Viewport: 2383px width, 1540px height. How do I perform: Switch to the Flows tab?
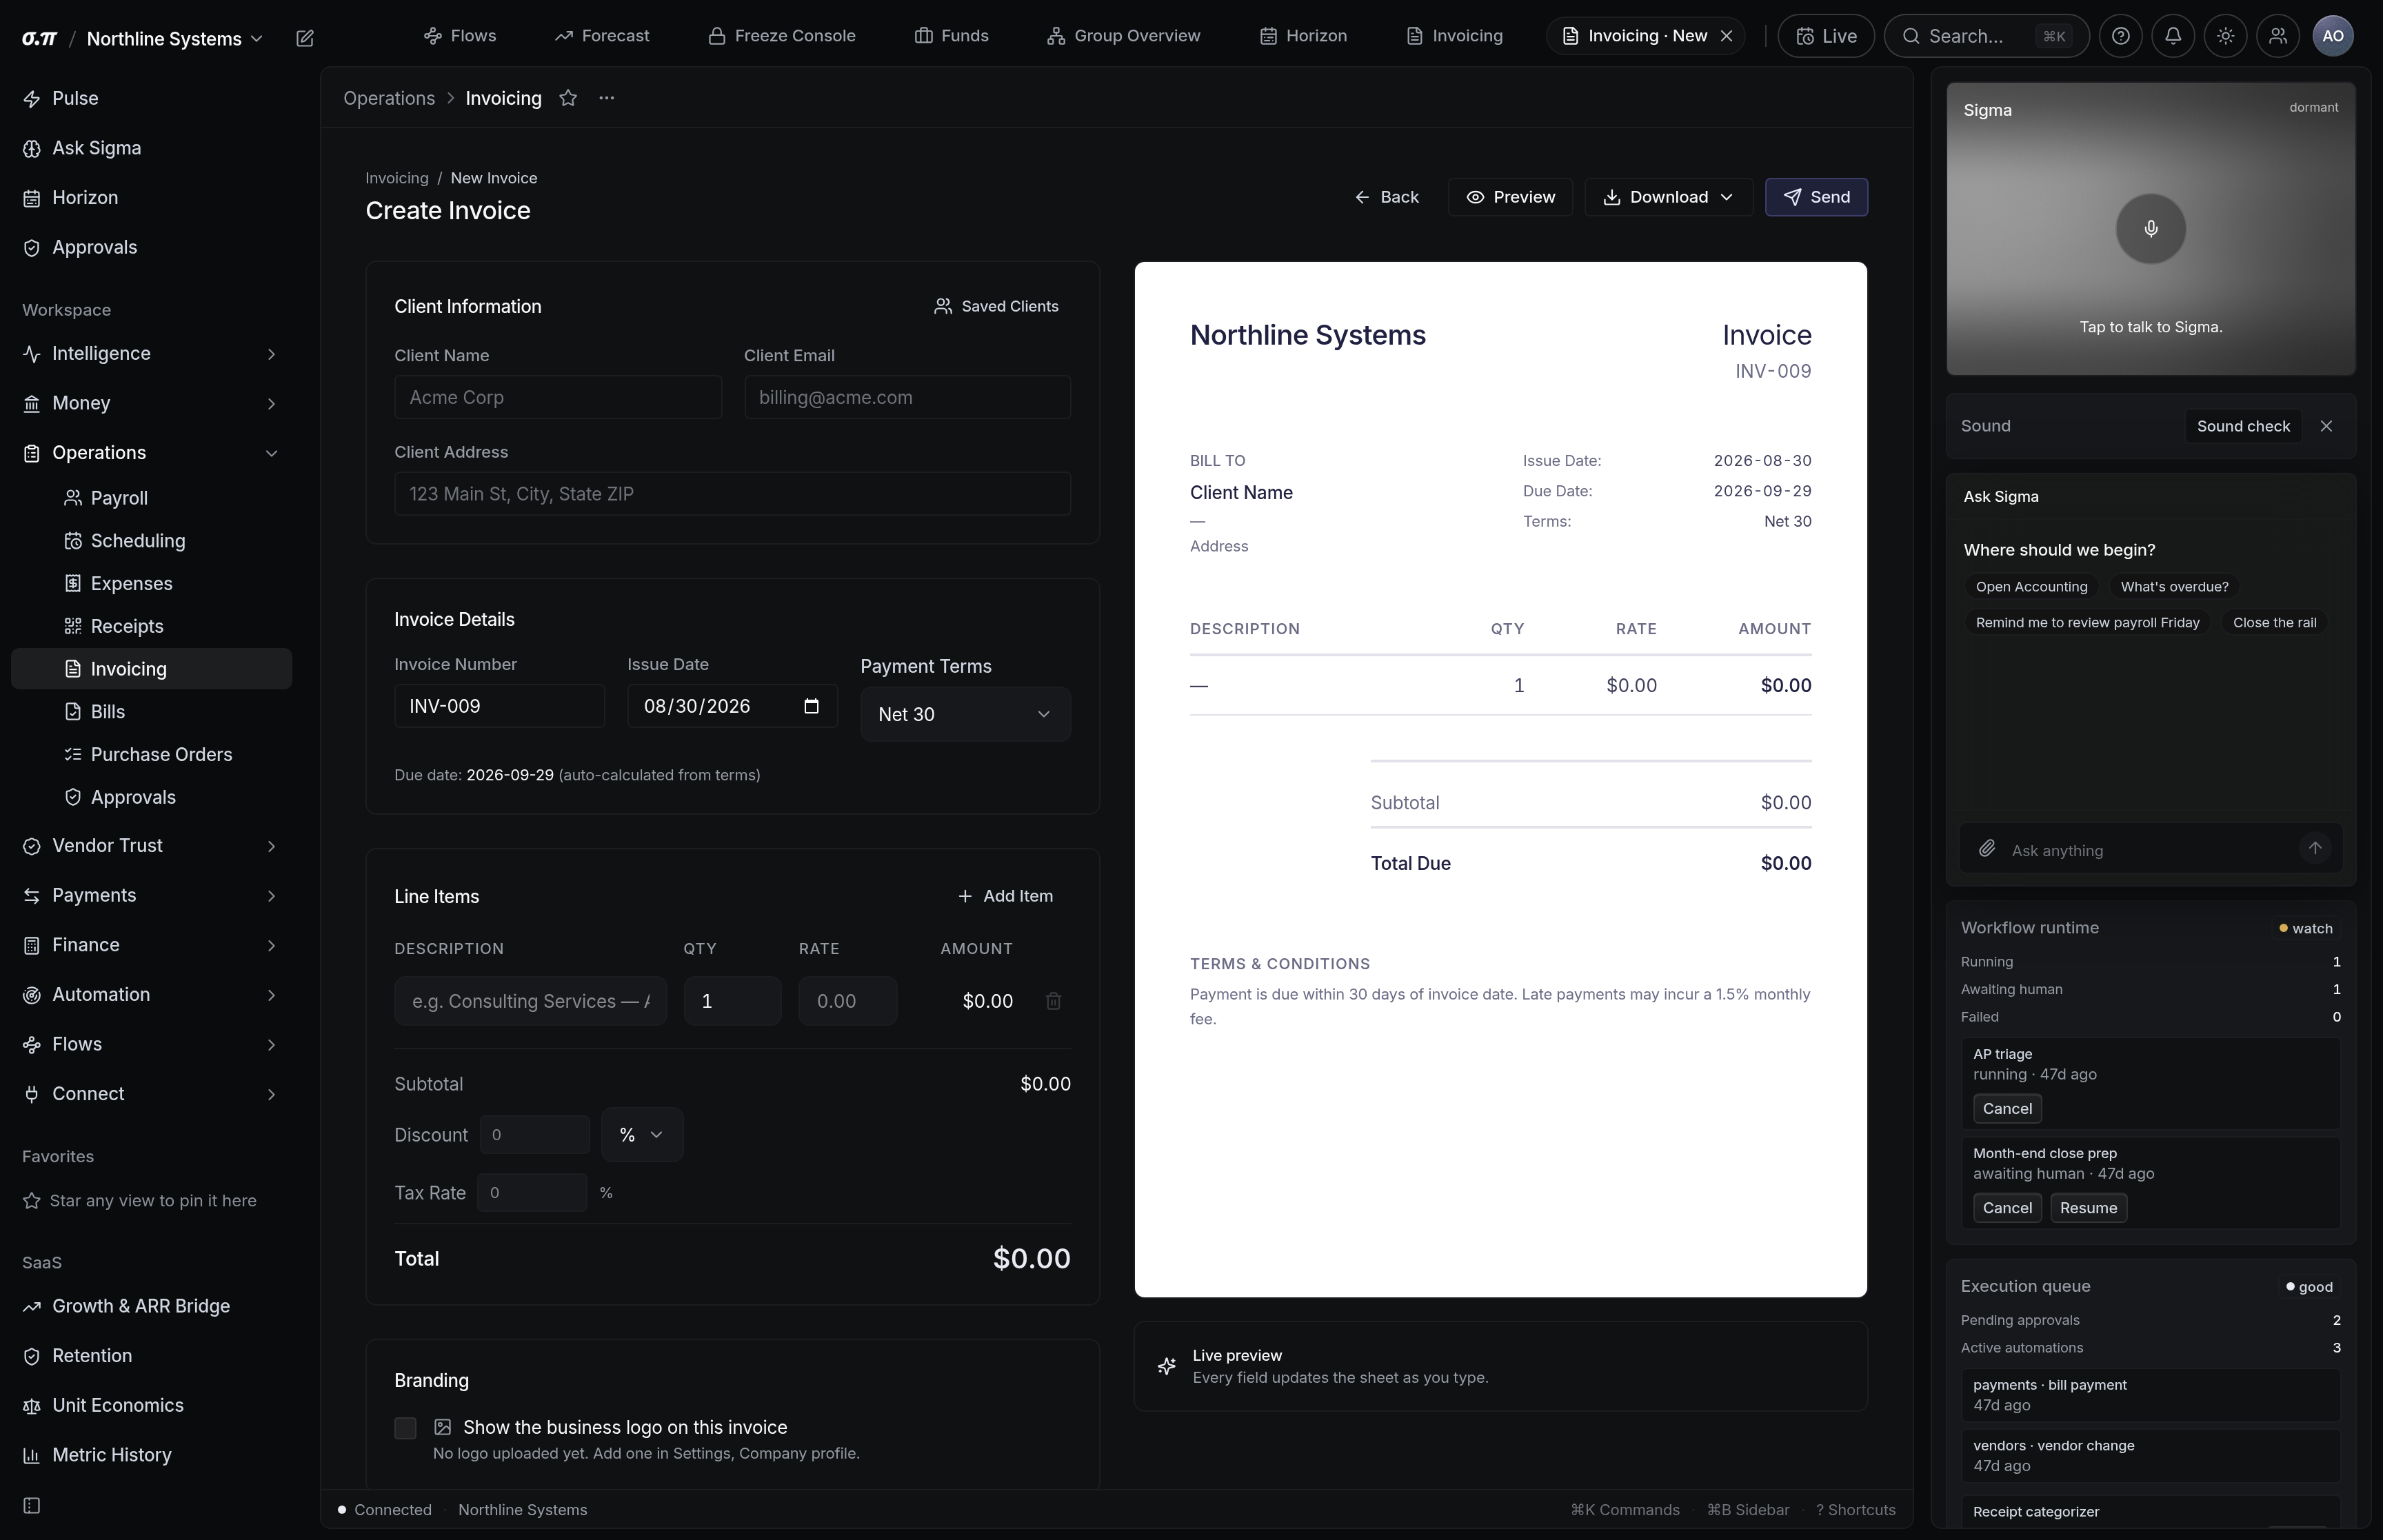(x=461, y=36)
